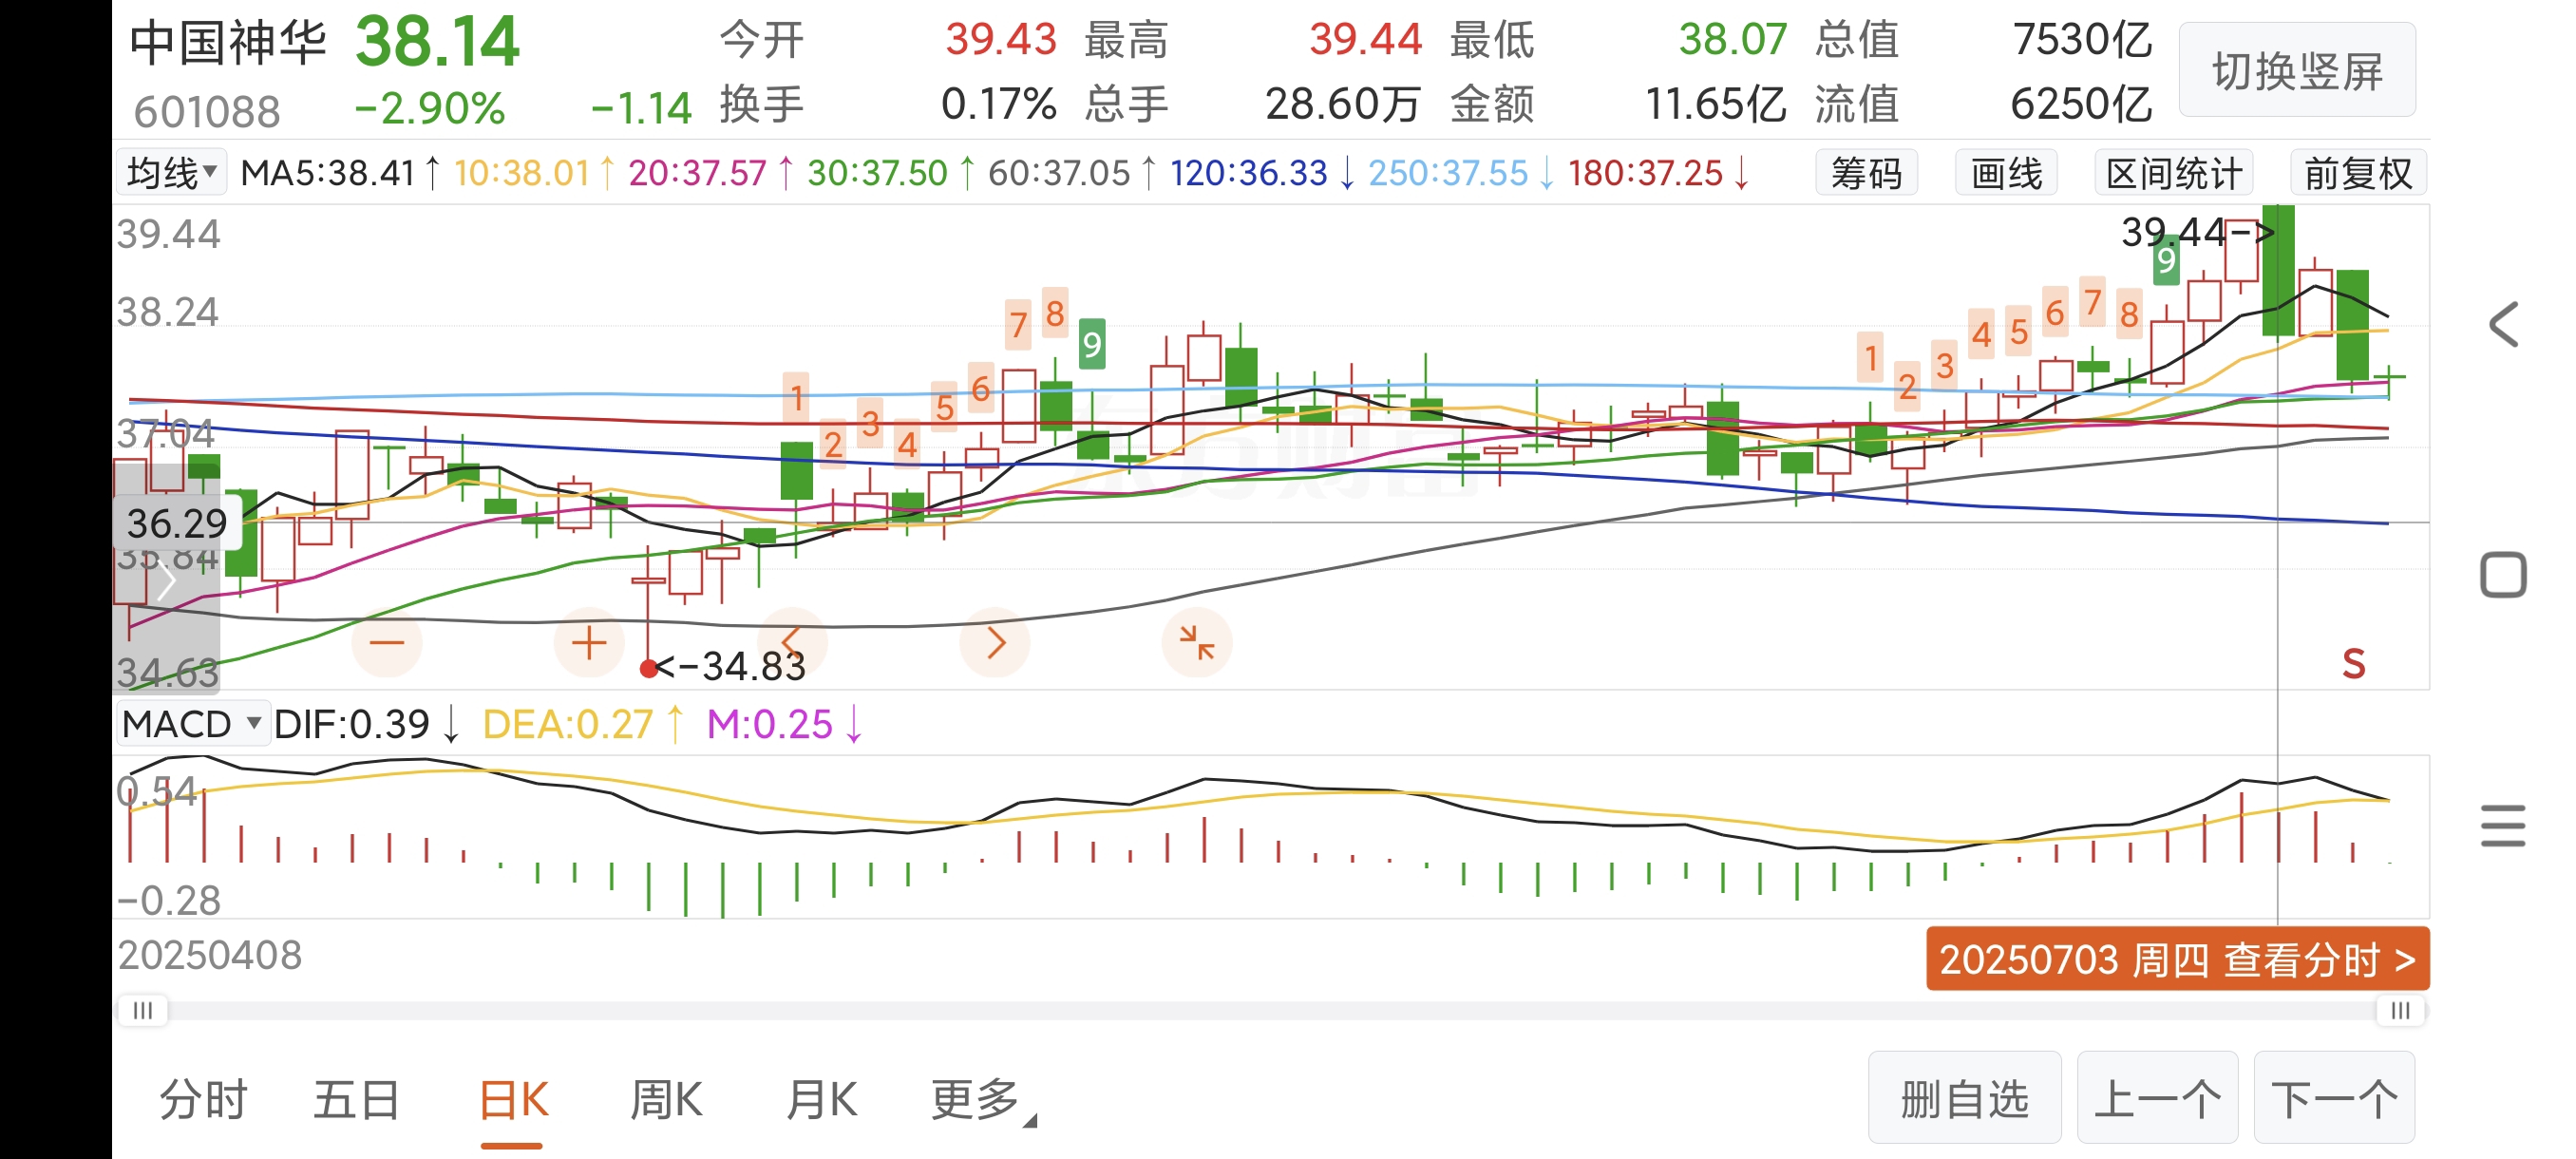This screenshot has width=2576, height=1159.
Task: Click the 34.83 low price marker label
Action: (x=730, y=666)
